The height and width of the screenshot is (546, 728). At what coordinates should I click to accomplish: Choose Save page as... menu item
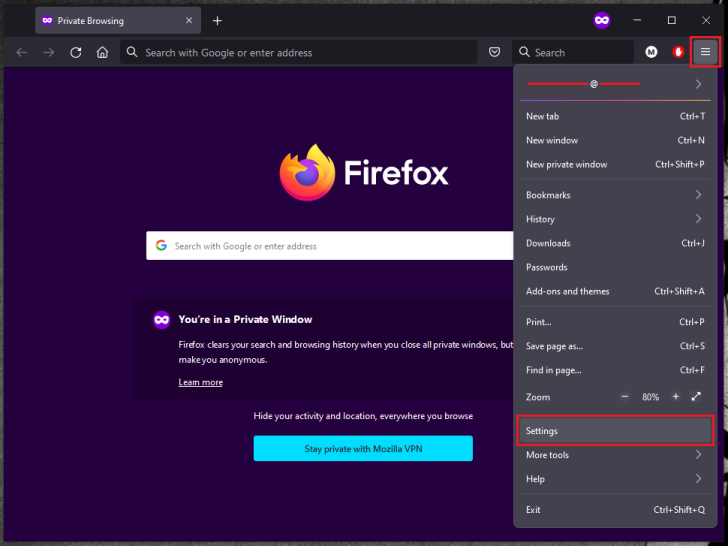[x=615, y=346]
